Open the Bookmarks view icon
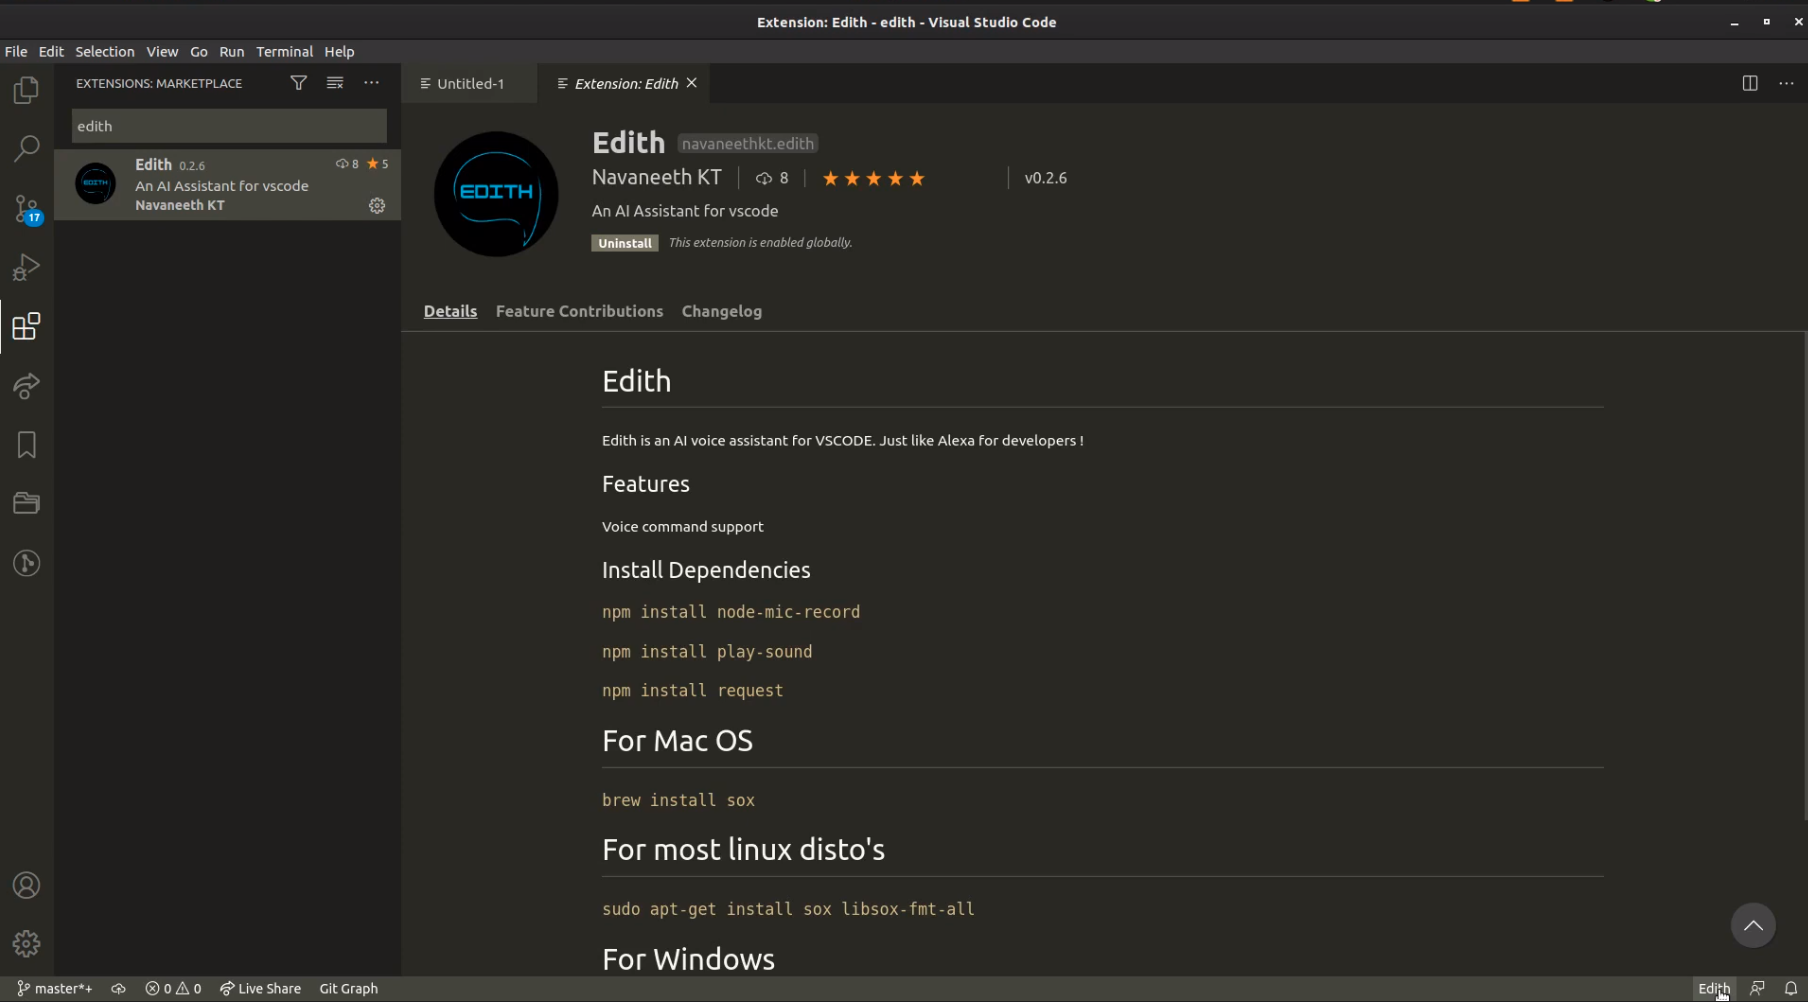The image size is (1808, 1002). [27, 444]
